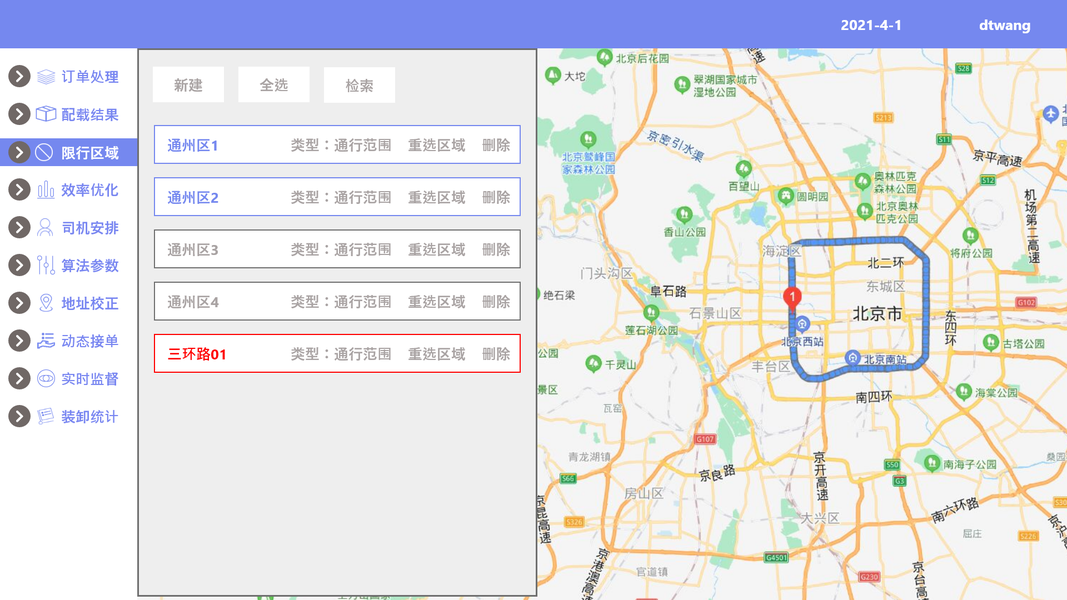Click the 效率优化 bar chart icon

[46, 190]
